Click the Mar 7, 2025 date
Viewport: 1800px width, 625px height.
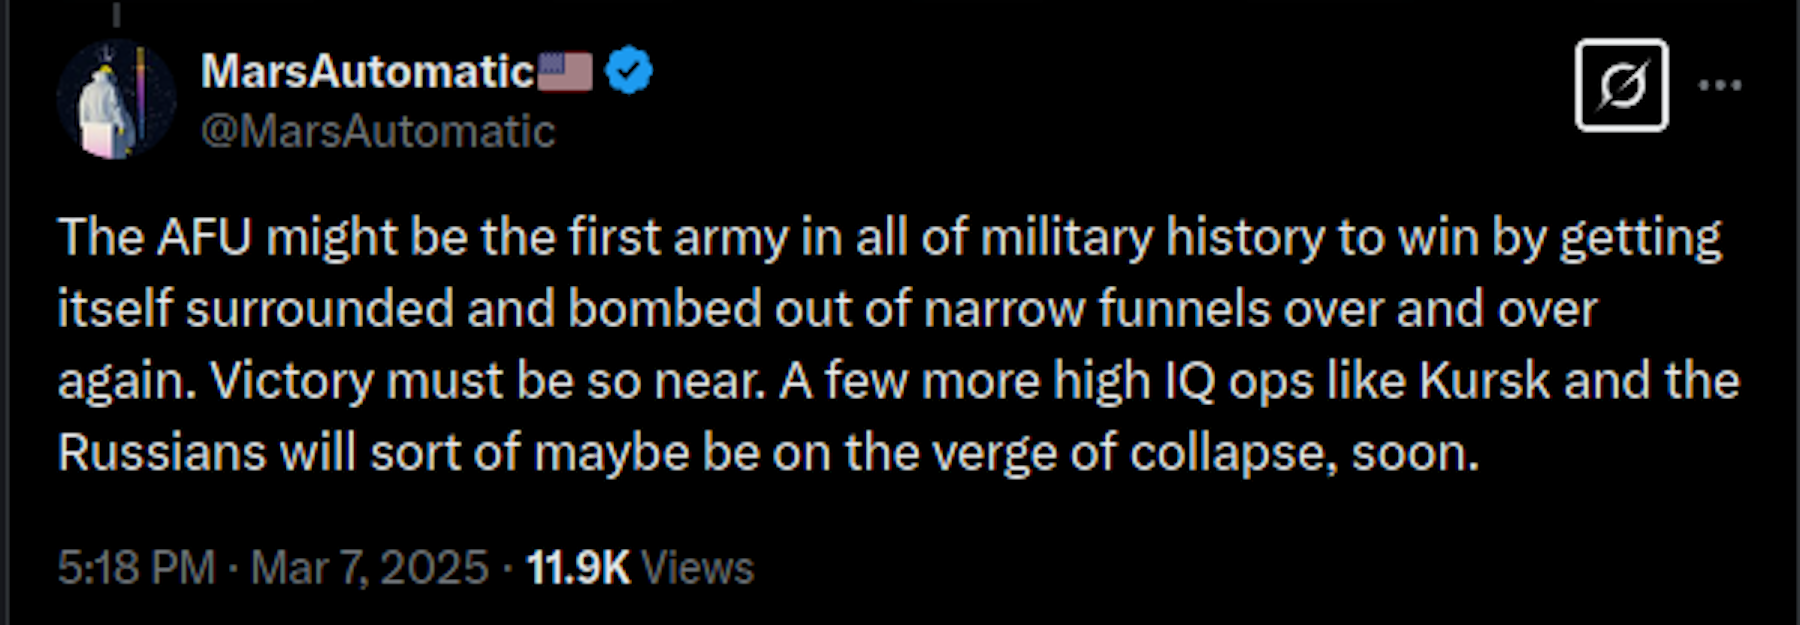(369, 568)
